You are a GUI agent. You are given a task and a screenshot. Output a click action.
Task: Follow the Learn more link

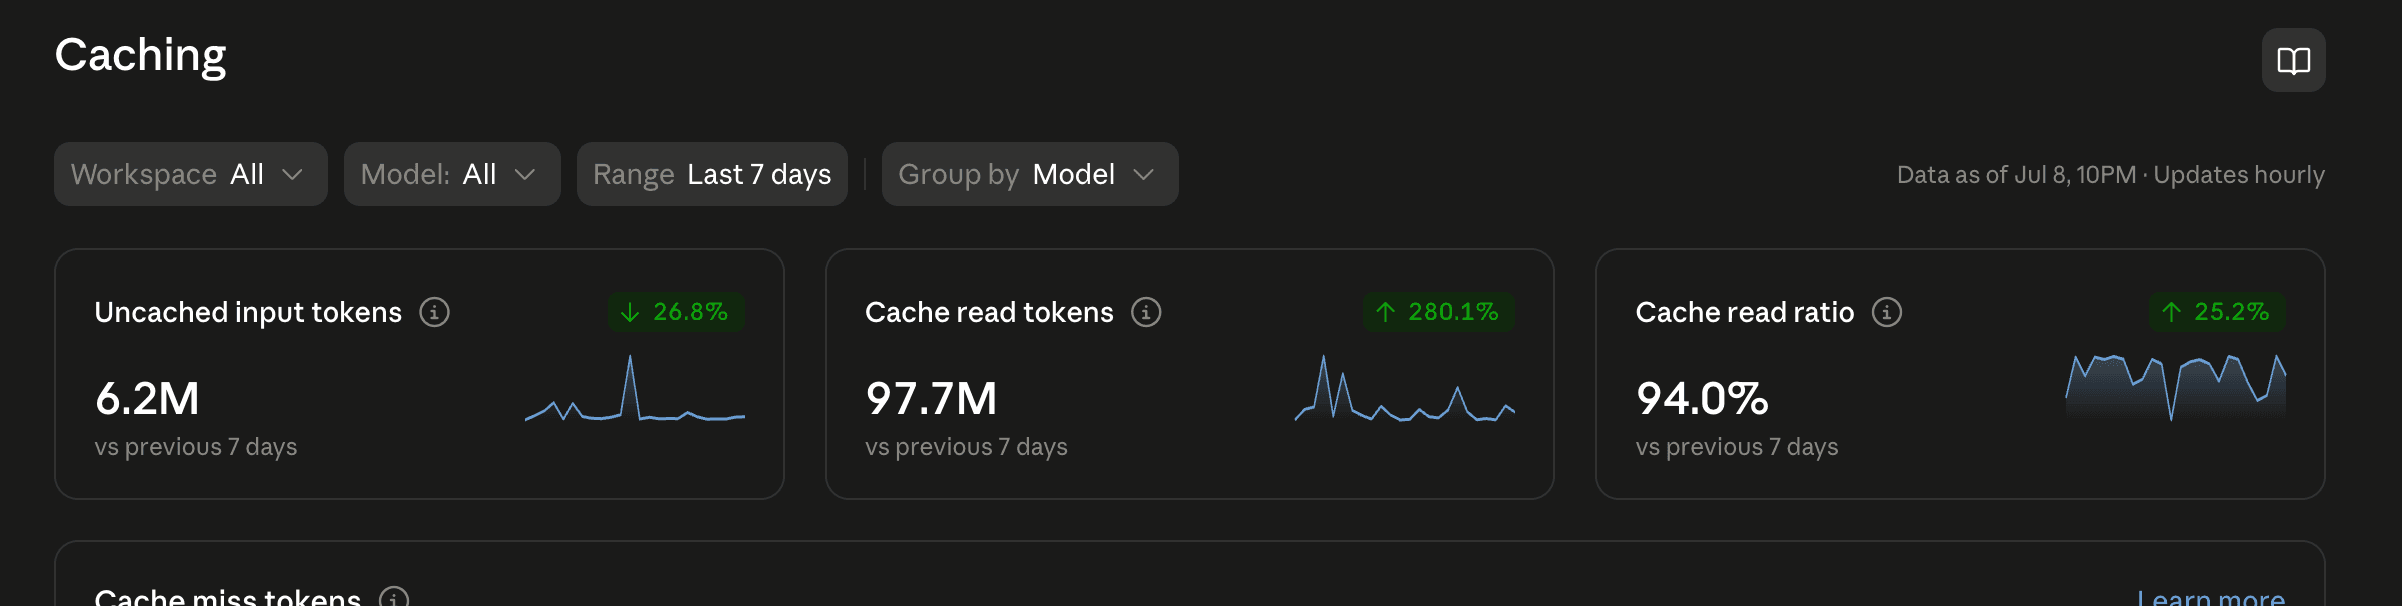click(2211, 597)
